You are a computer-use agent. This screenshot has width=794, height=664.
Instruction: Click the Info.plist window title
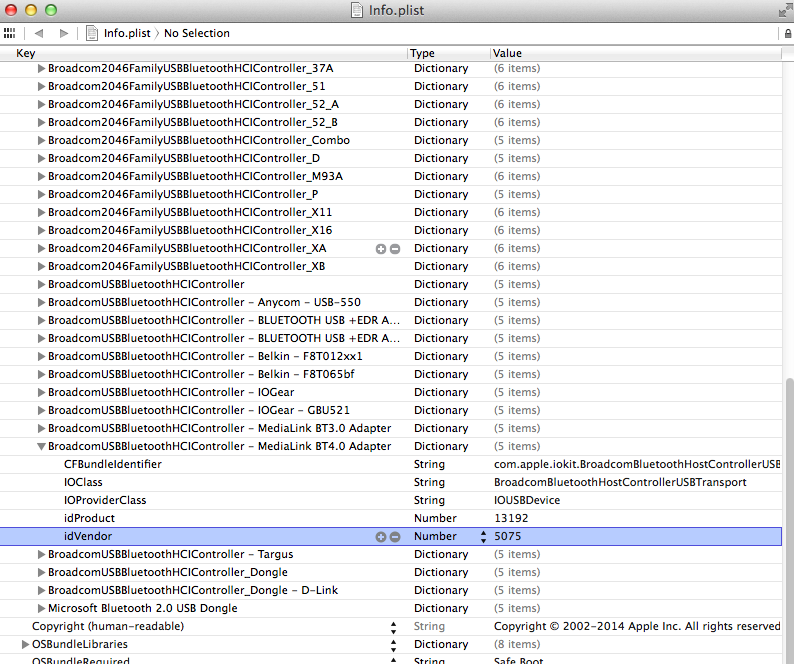pyautogui.click(x=396, y=10)
